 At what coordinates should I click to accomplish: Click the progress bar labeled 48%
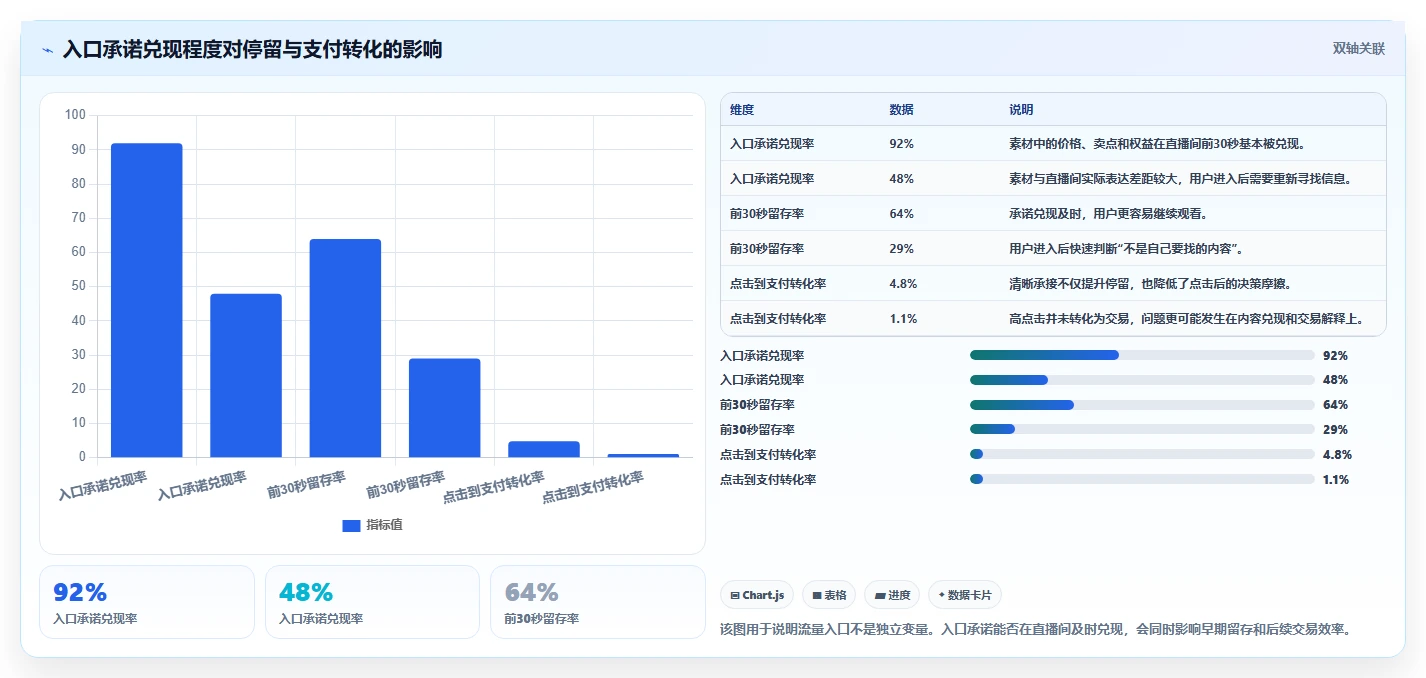[x=1142, y=380]
